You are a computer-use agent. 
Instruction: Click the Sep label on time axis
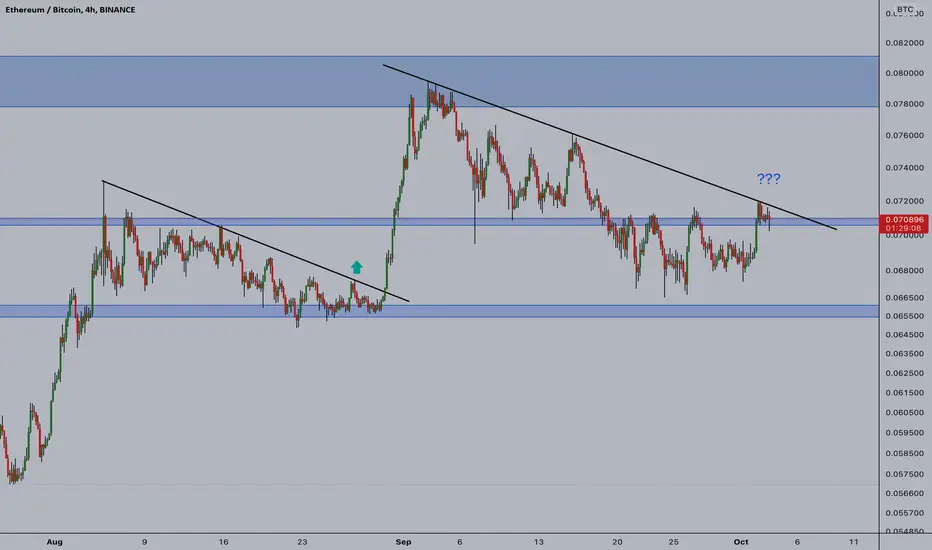click(x=403, y=542)
